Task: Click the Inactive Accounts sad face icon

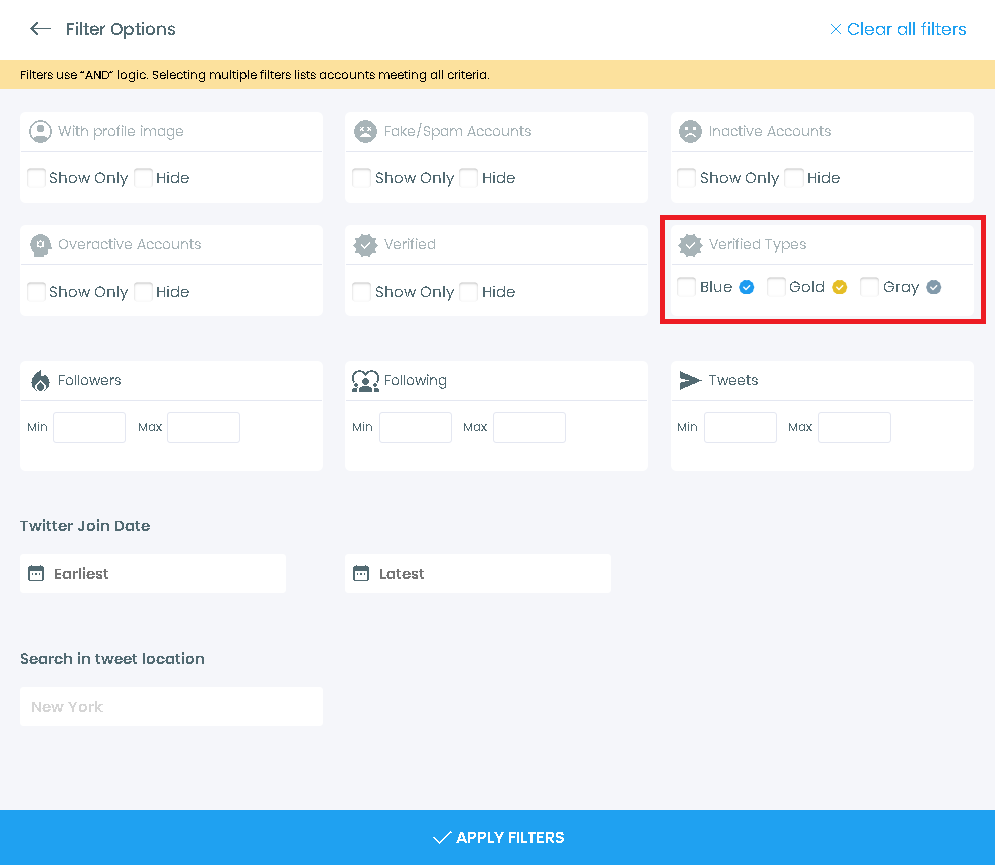Action: tap(690, 131)
